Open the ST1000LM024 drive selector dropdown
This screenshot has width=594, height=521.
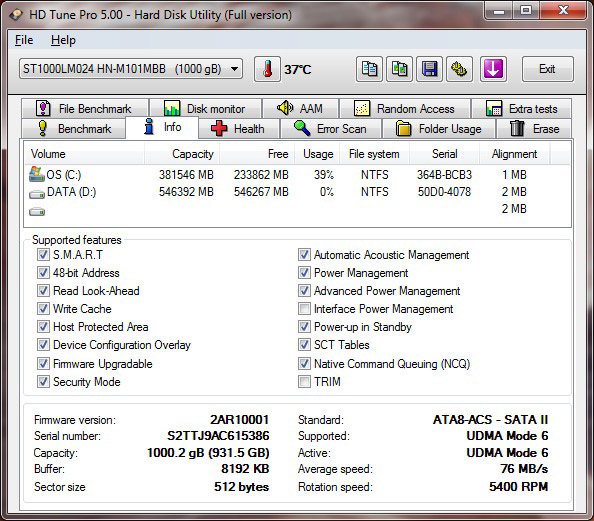(x=131, y=69)
